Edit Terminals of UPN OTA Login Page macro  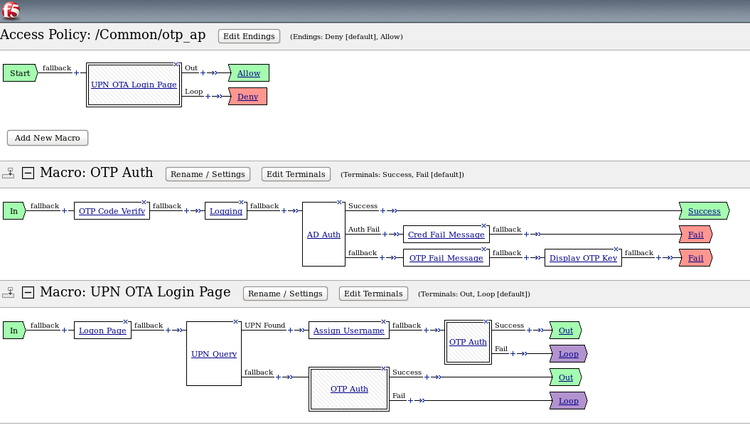coord(374,294)
